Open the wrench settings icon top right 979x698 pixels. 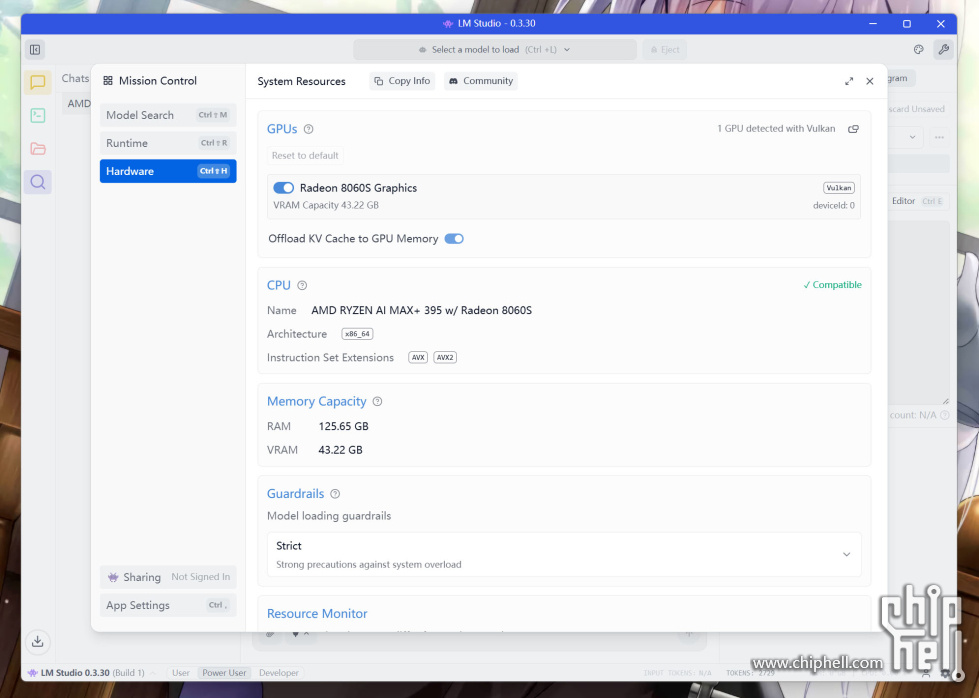[x=942, y=50]
